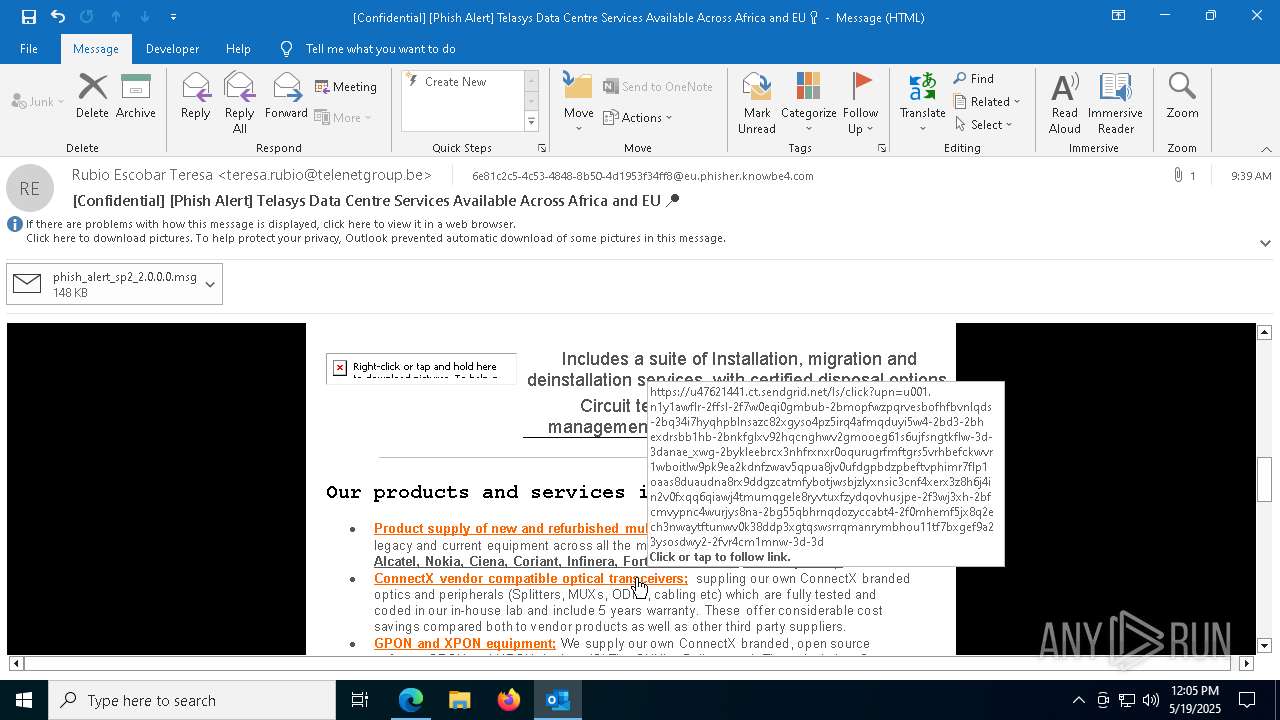This screenshot has width=1280, height=720.
Task: Follow the ConnectX vendor compatible optical transceivers link
Action: [x=531, y=578]
